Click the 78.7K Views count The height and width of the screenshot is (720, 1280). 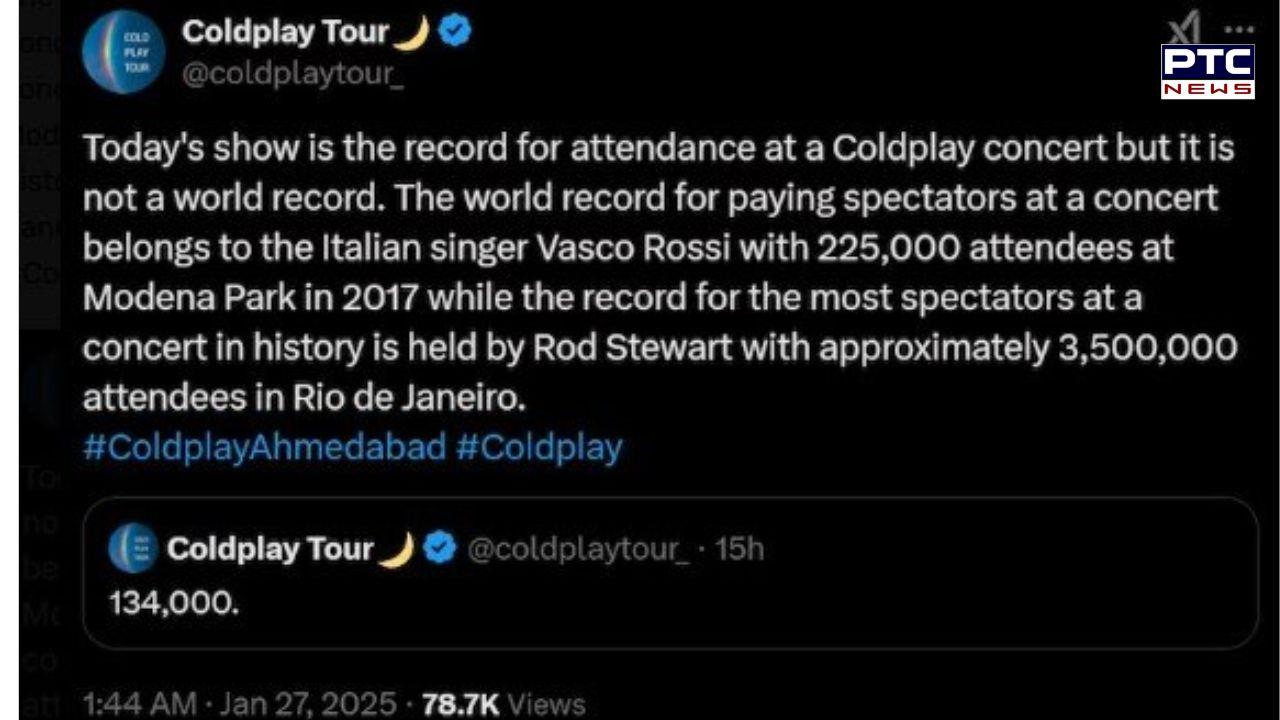tap(503, 704)
